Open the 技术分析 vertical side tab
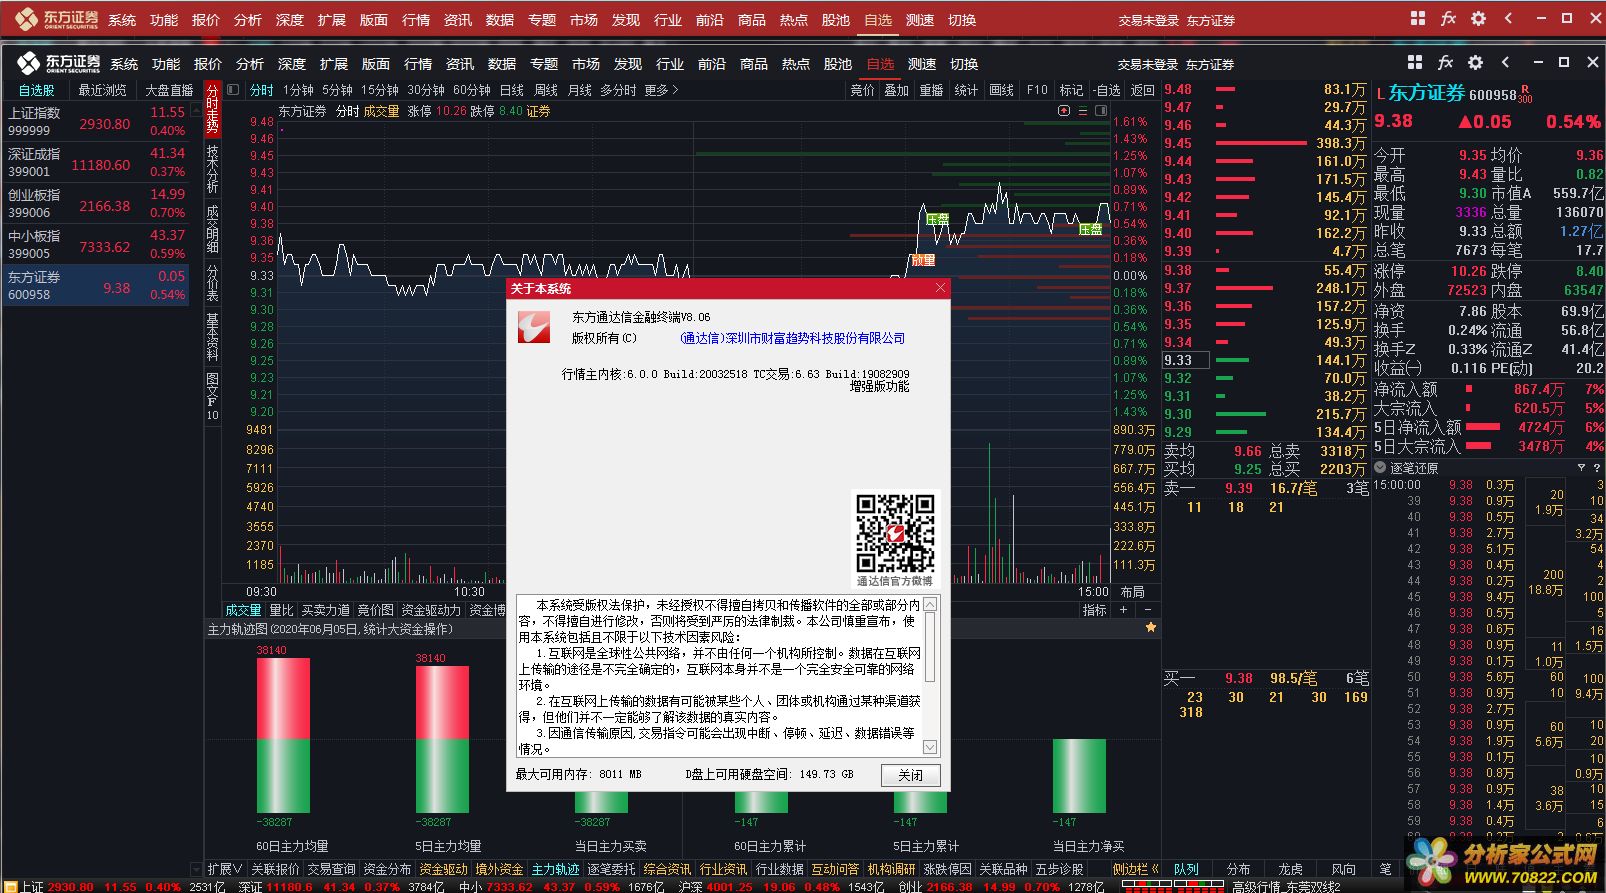Image resolution: width=1606 pixels, height=893 pixels. coord(212,169)
